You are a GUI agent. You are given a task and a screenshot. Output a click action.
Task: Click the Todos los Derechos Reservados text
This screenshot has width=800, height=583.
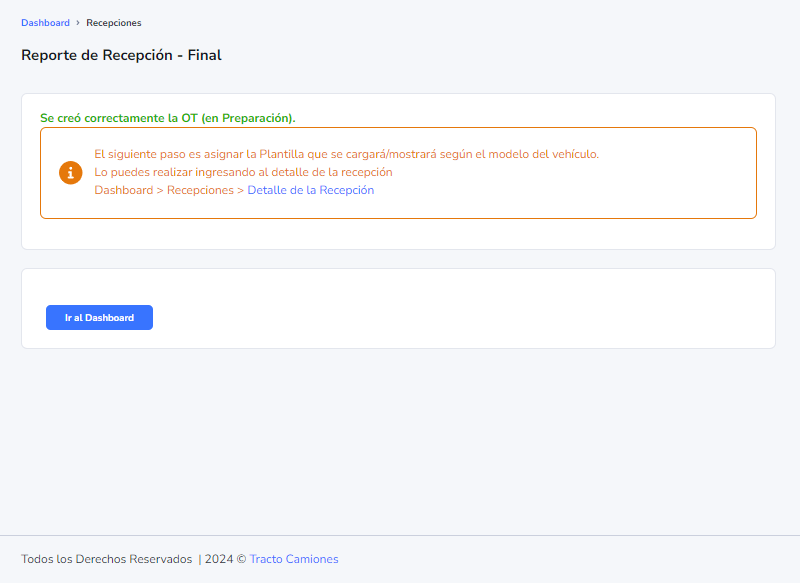tap(107, 559)
